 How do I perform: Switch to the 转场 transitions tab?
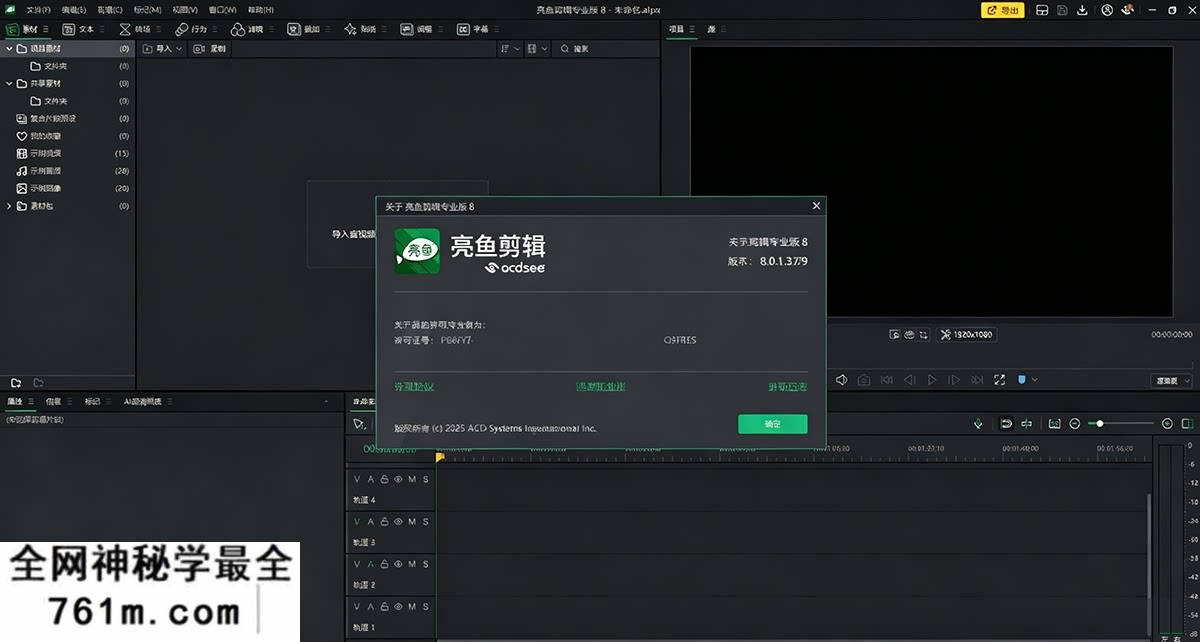(x=134, y=30)
